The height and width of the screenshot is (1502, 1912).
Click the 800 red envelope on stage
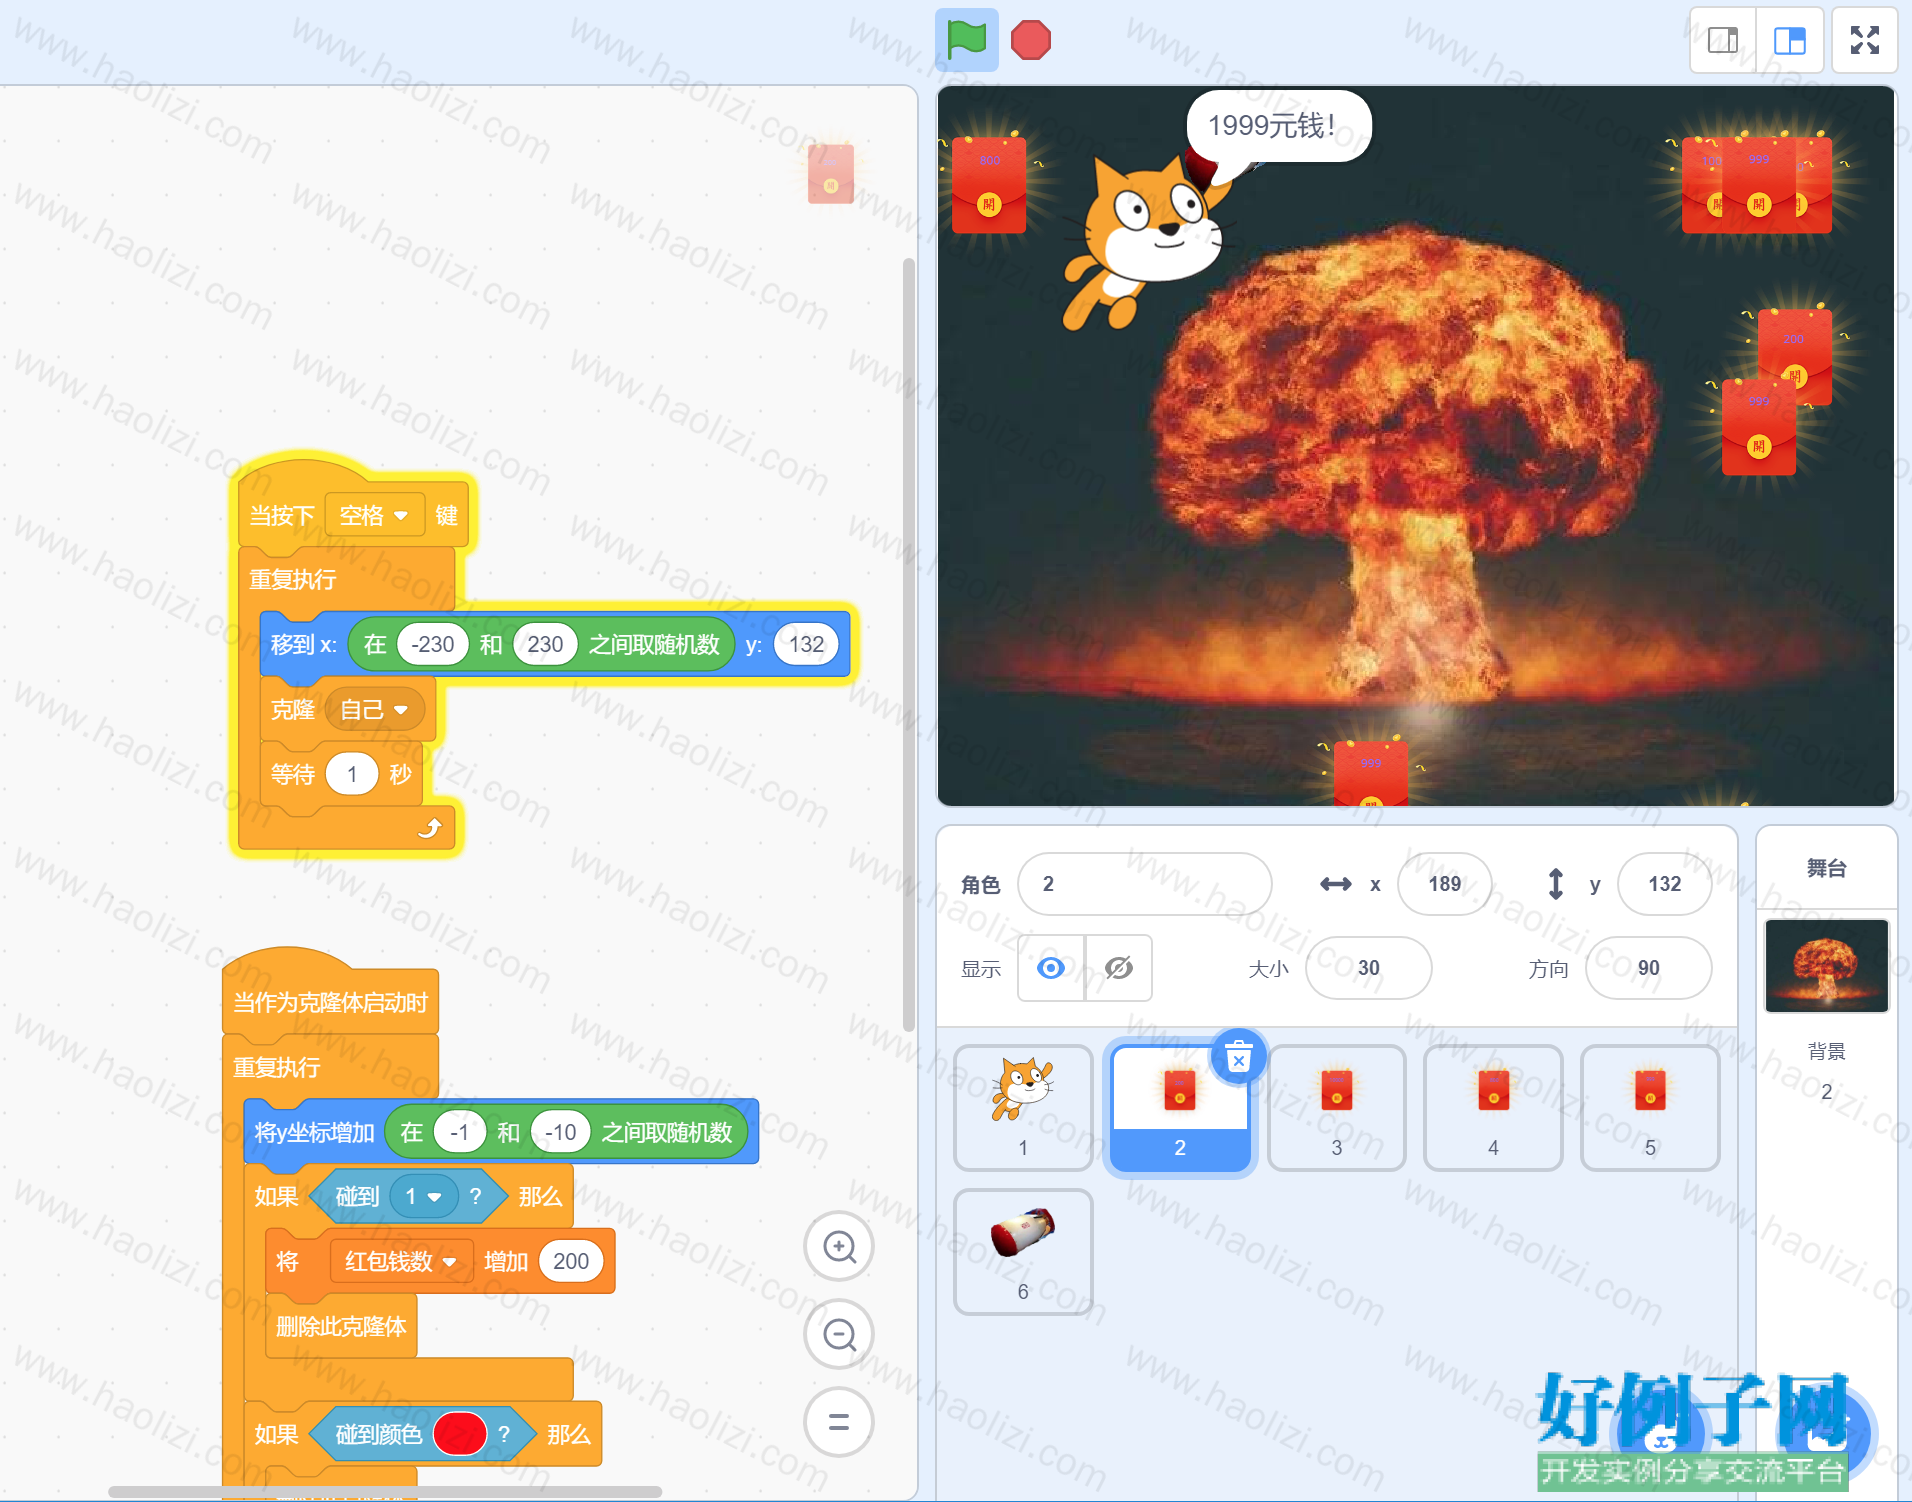988,185
